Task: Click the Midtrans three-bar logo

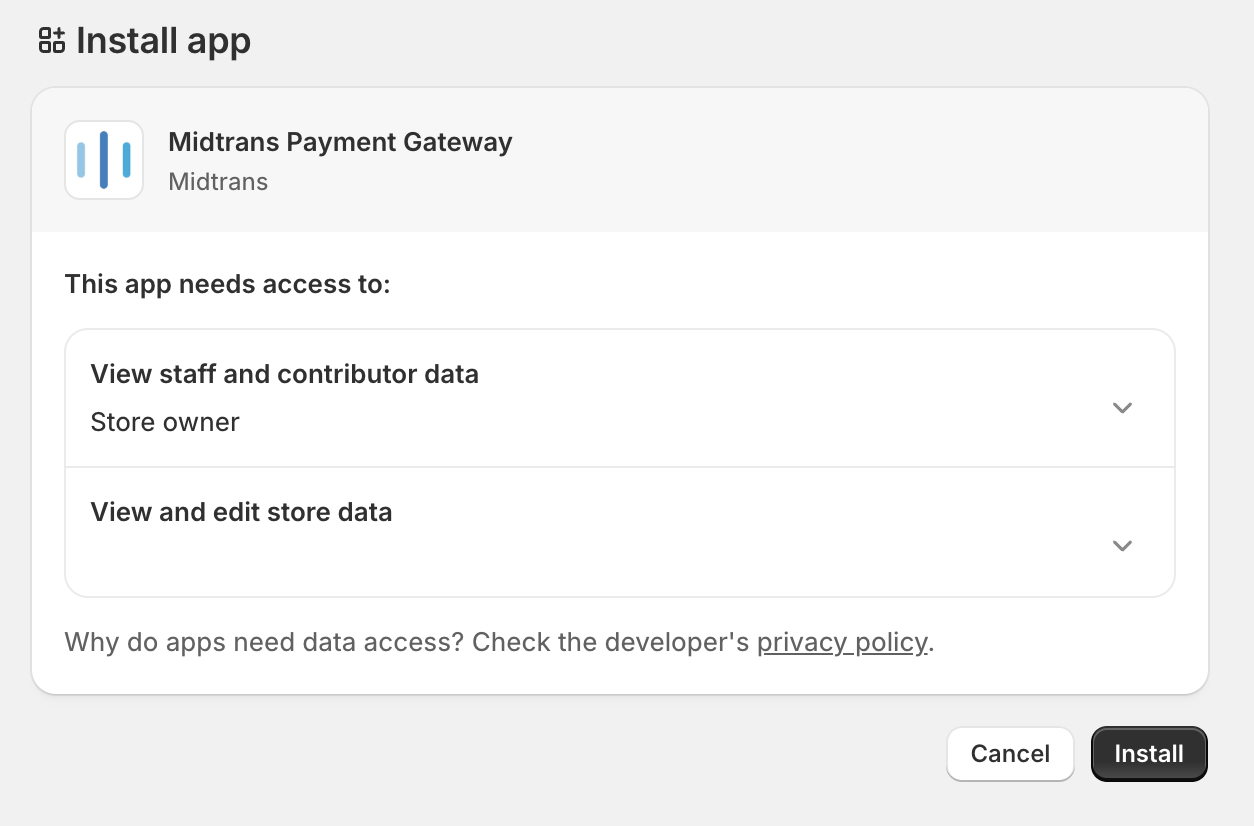Action: [x=104, y=160]
